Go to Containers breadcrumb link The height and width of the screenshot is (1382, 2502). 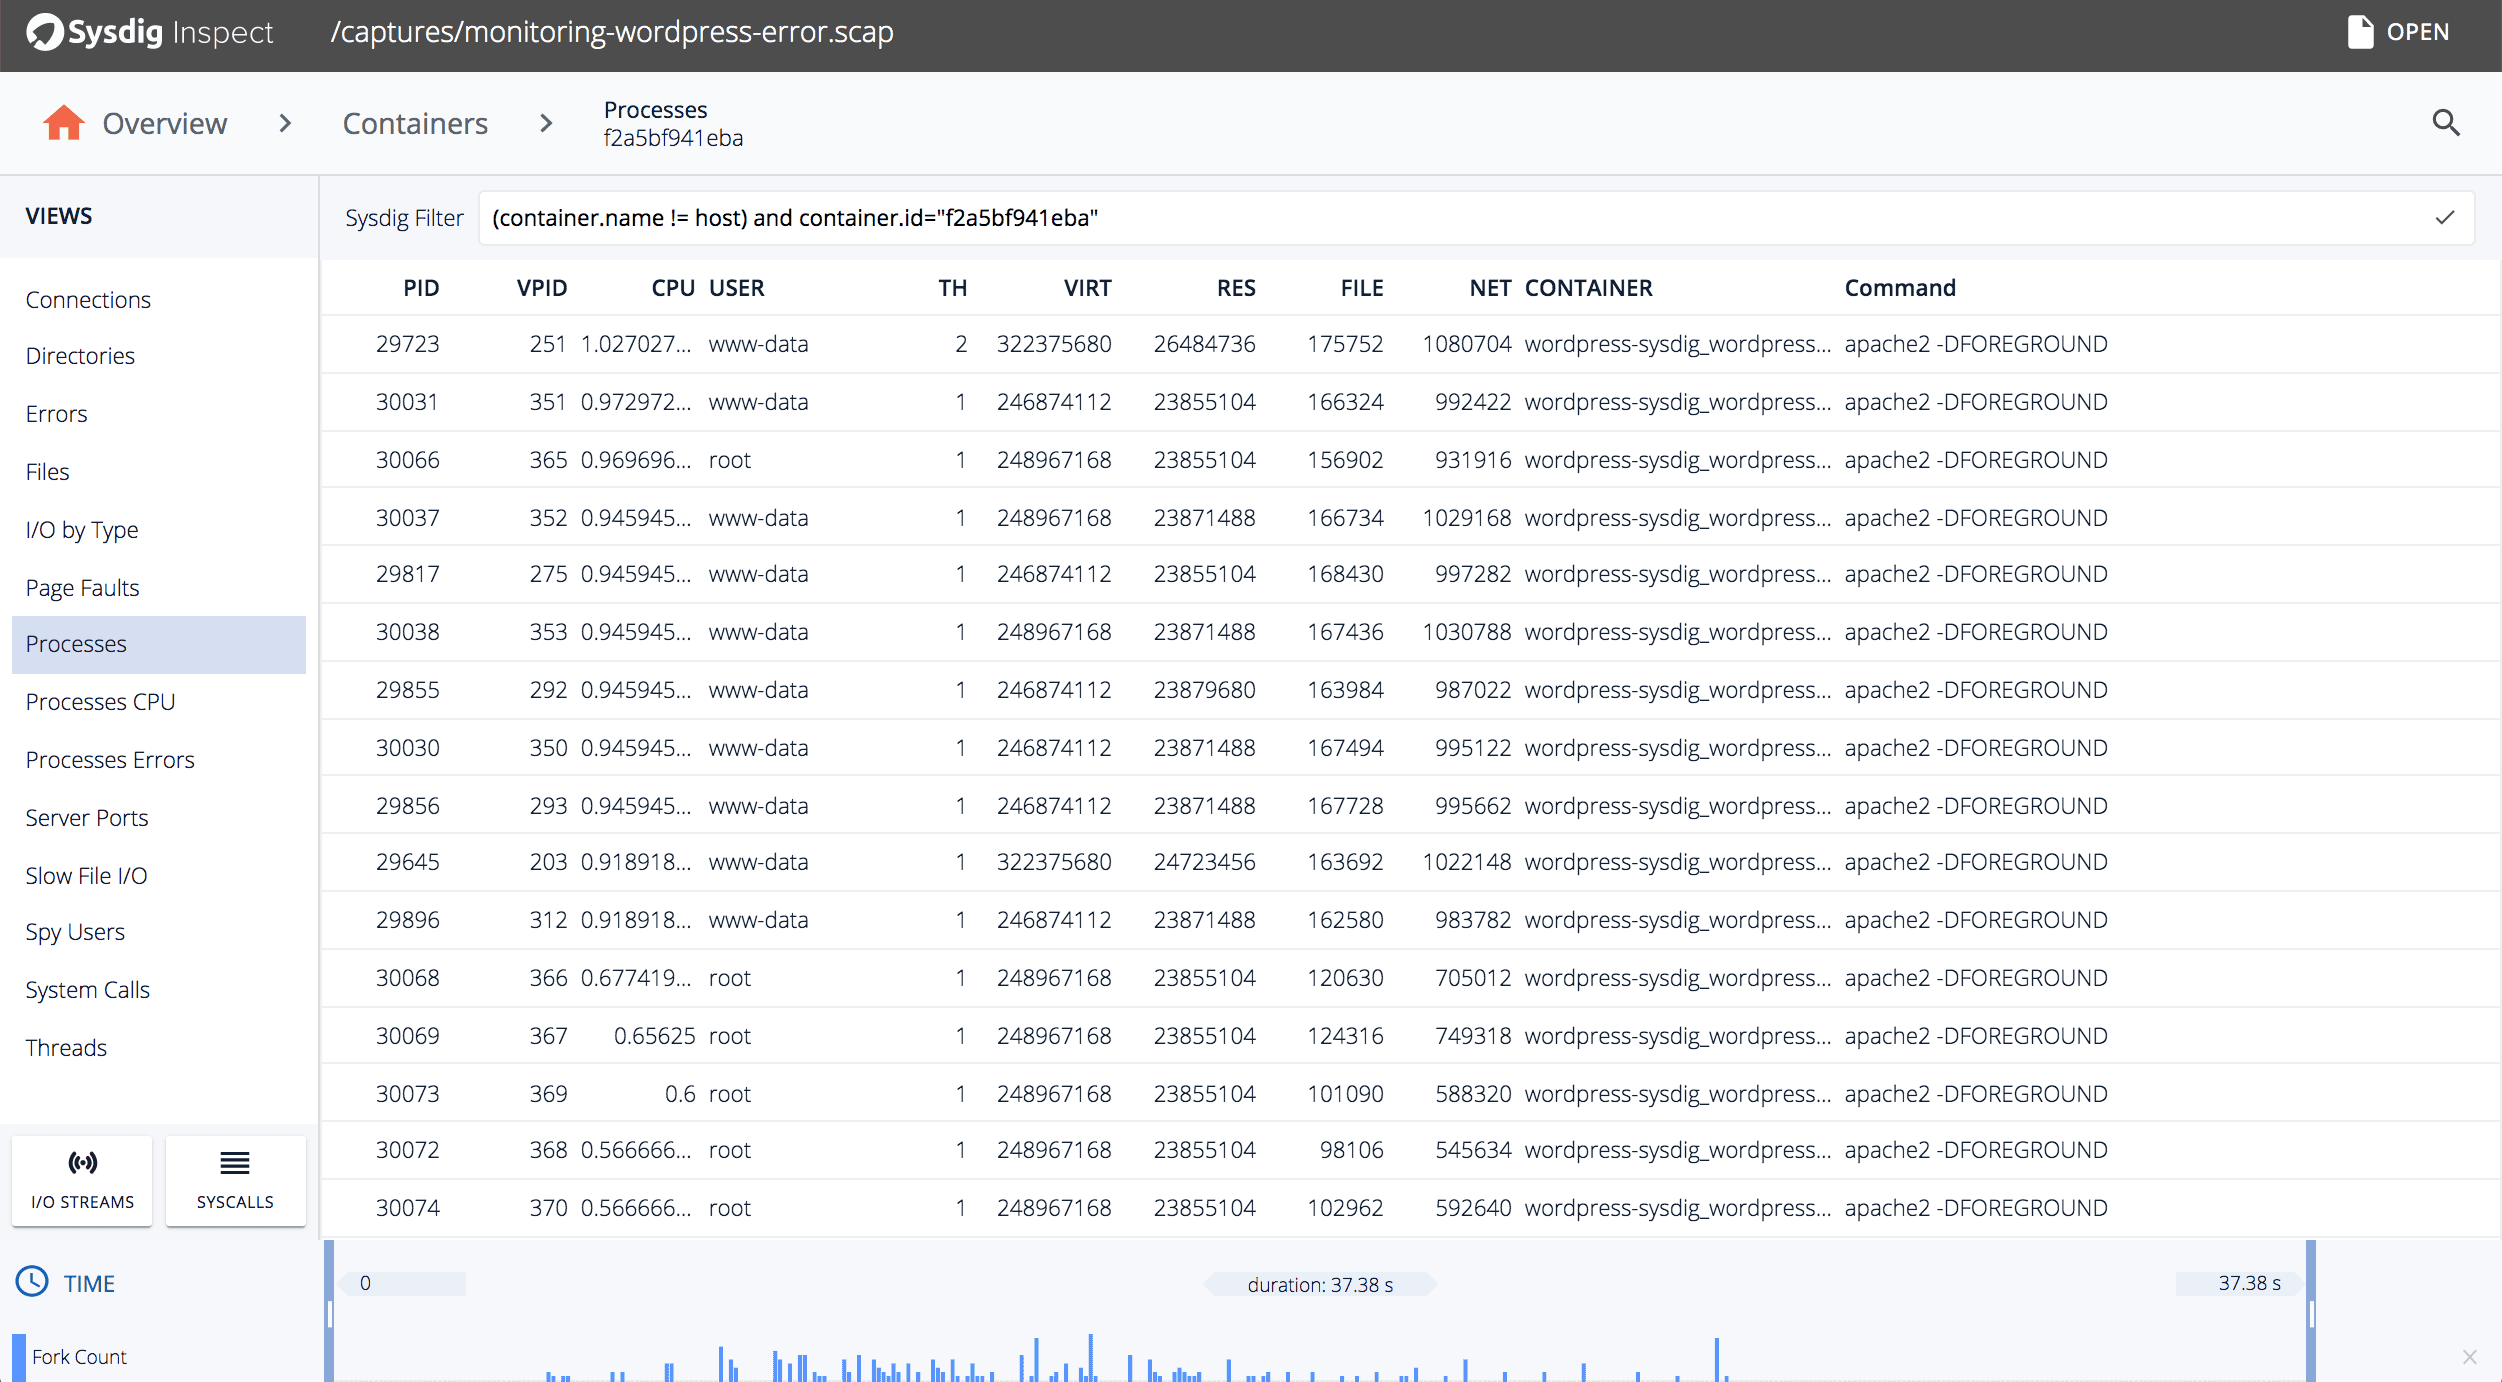click(415, 123)
